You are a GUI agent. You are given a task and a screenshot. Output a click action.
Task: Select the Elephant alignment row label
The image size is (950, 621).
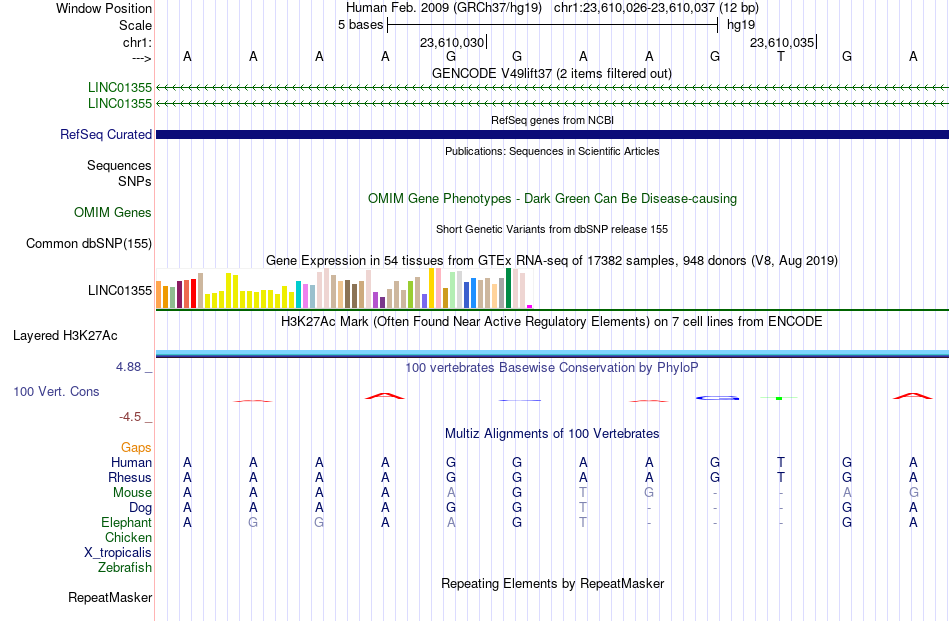pos(127,523)
